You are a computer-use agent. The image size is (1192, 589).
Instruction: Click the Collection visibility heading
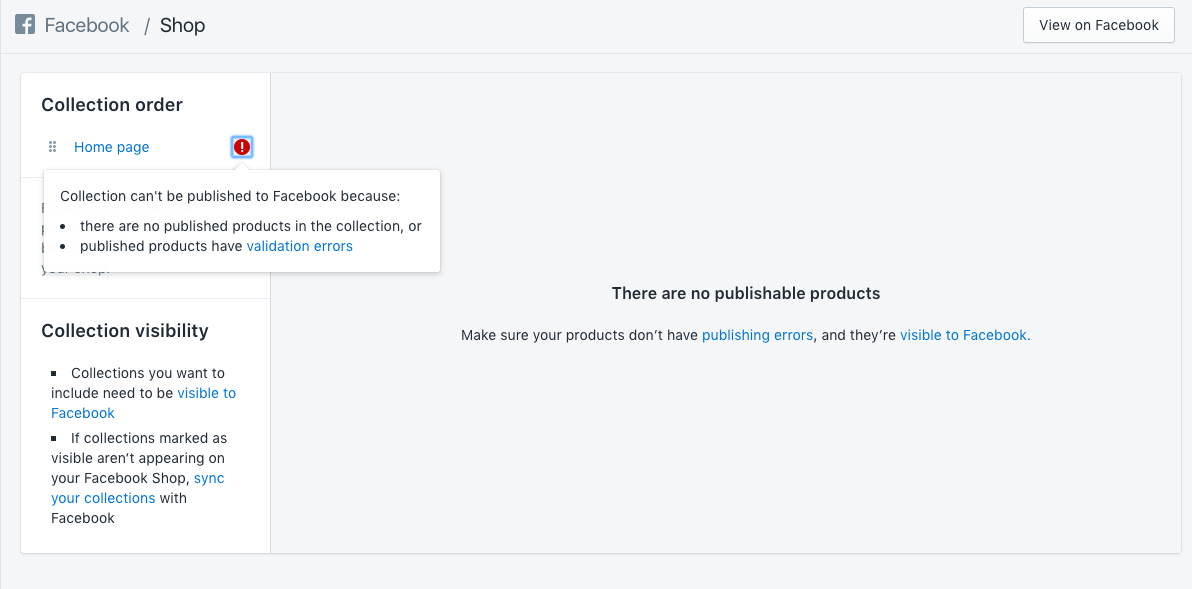[x=125, y=331]
